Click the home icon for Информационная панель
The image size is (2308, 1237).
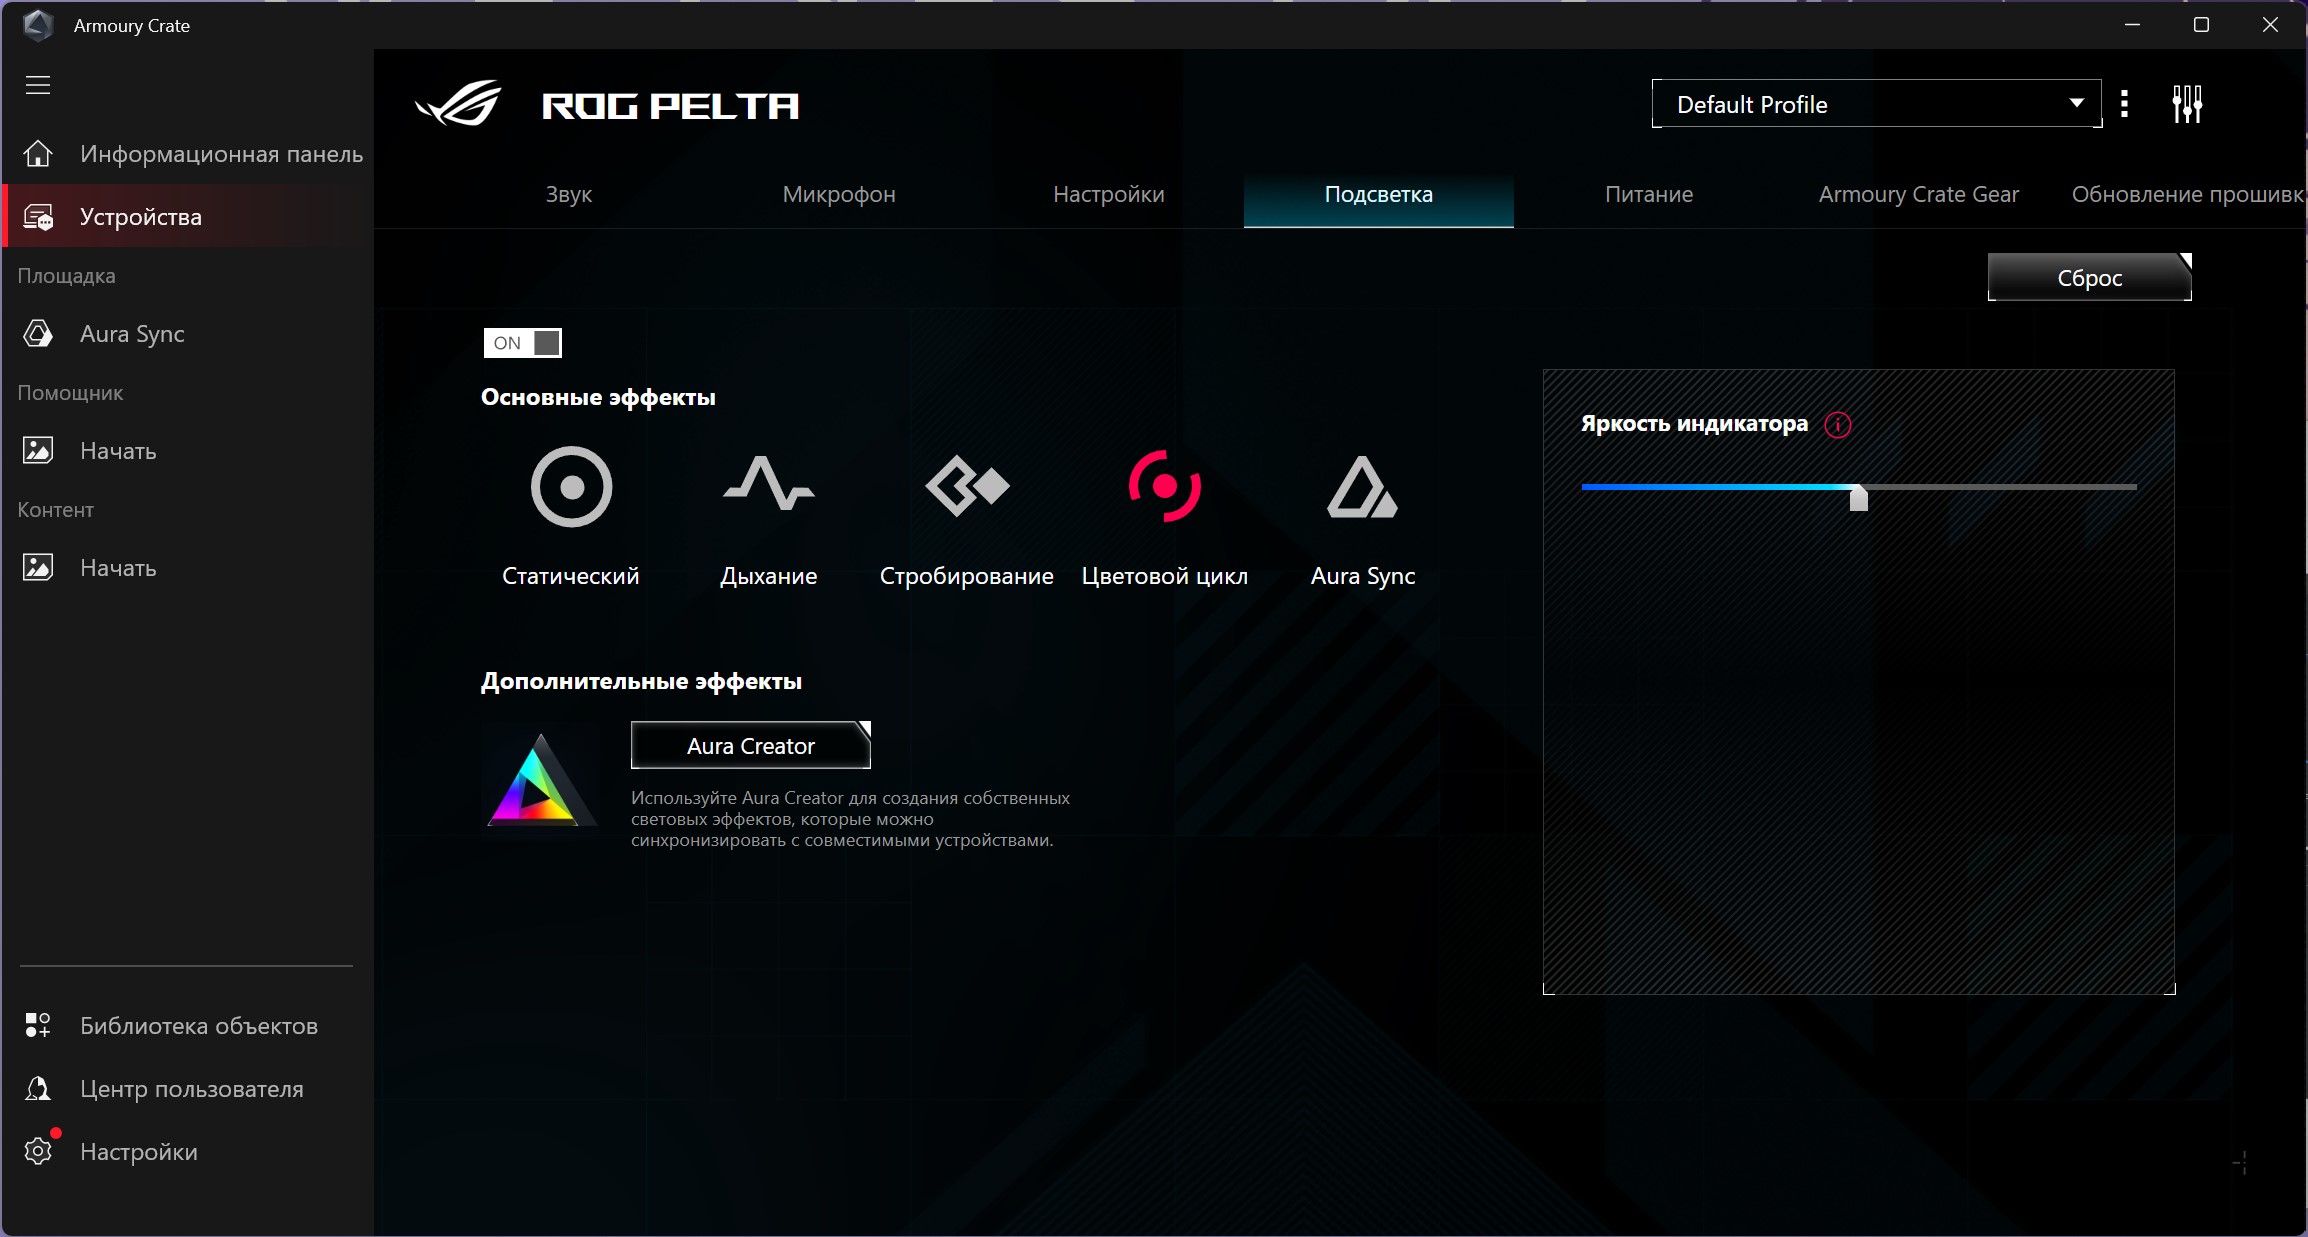[x=38, y=154]
